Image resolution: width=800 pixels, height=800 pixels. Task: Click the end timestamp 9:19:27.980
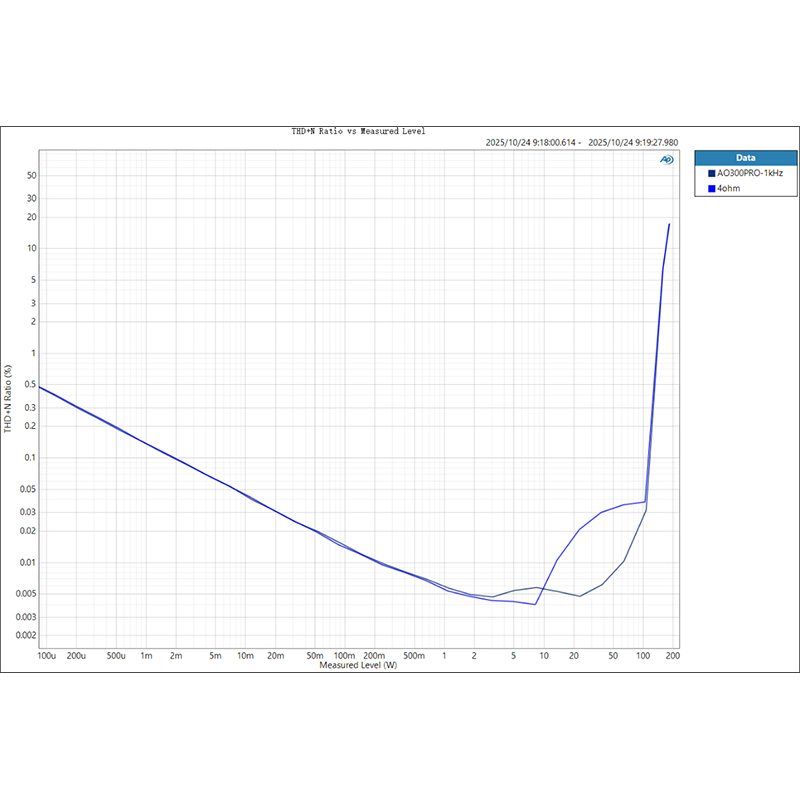633,143
